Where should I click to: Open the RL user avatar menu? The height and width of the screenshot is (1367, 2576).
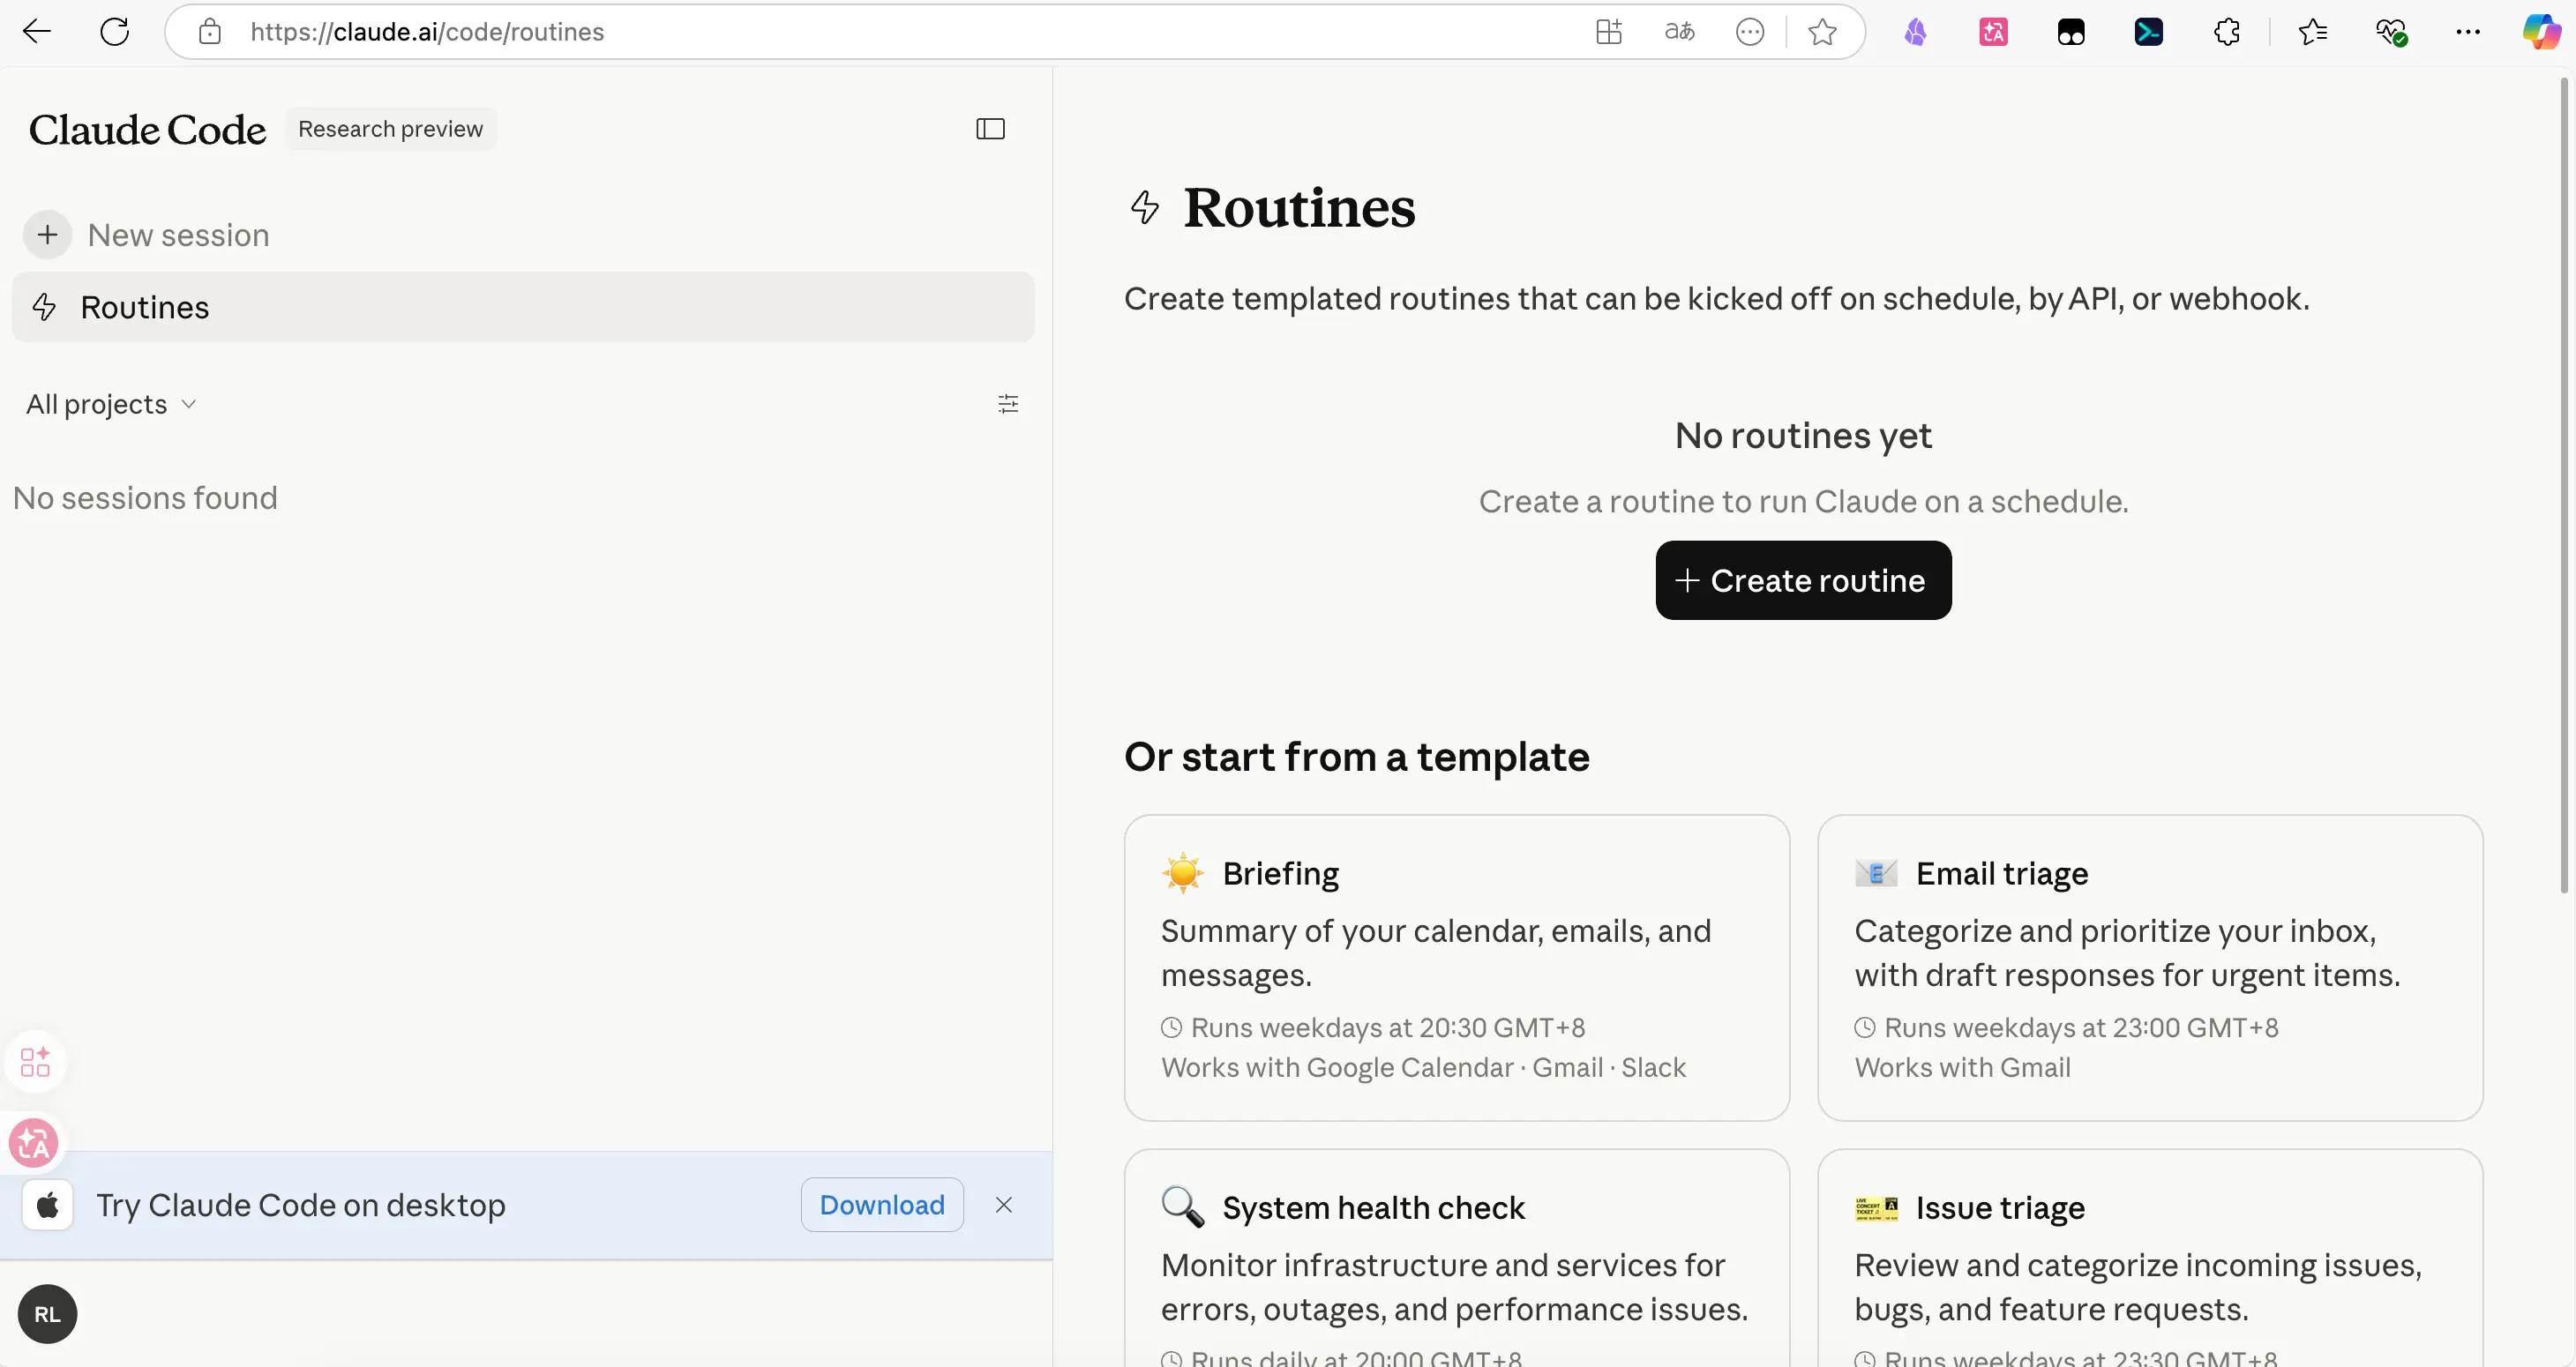click(x=47, y=1314)
